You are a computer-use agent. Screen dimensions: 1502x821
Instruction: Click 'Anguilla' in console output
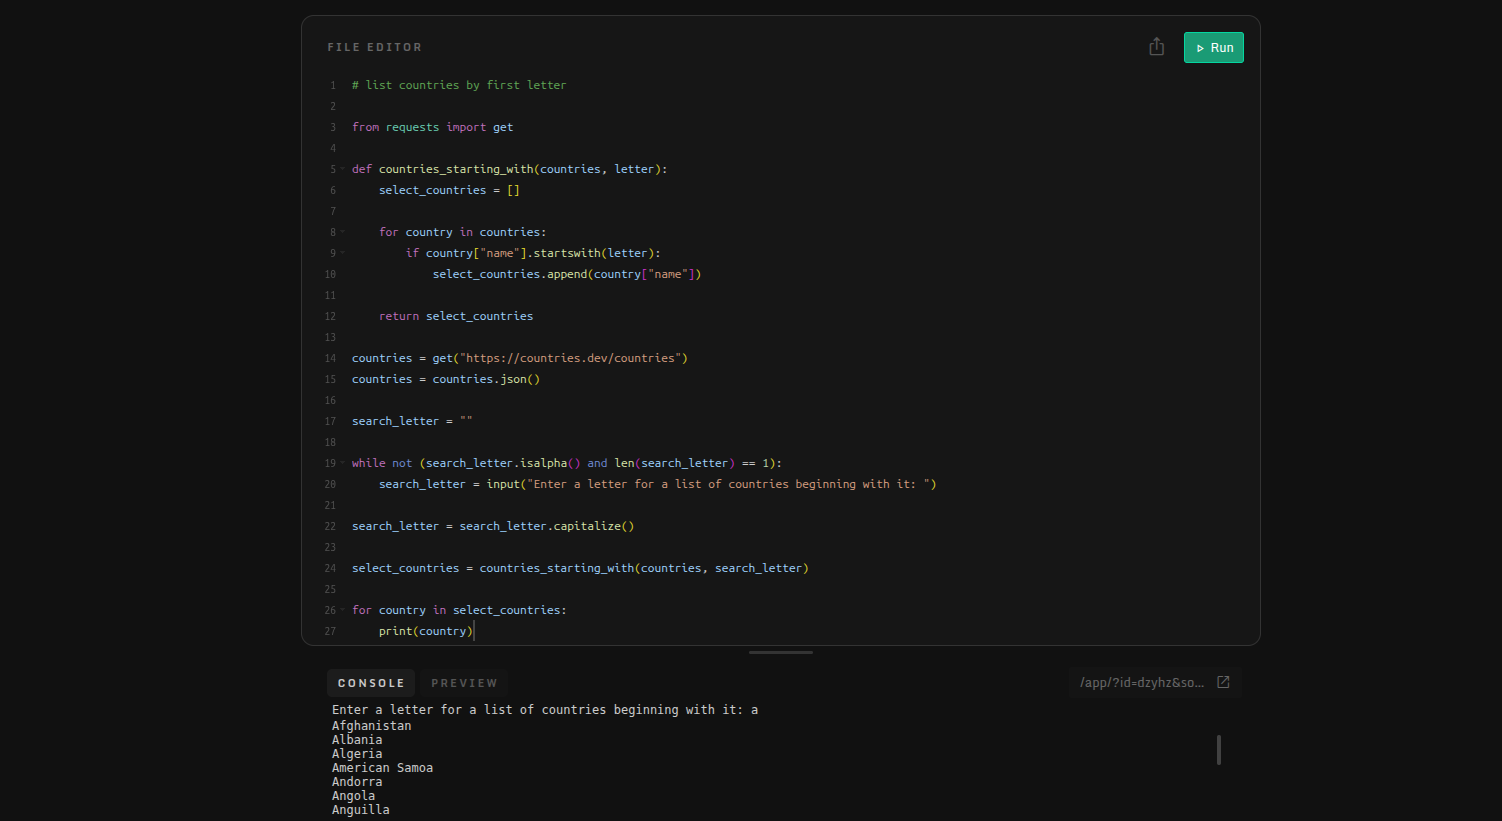[x=361, y=810]
